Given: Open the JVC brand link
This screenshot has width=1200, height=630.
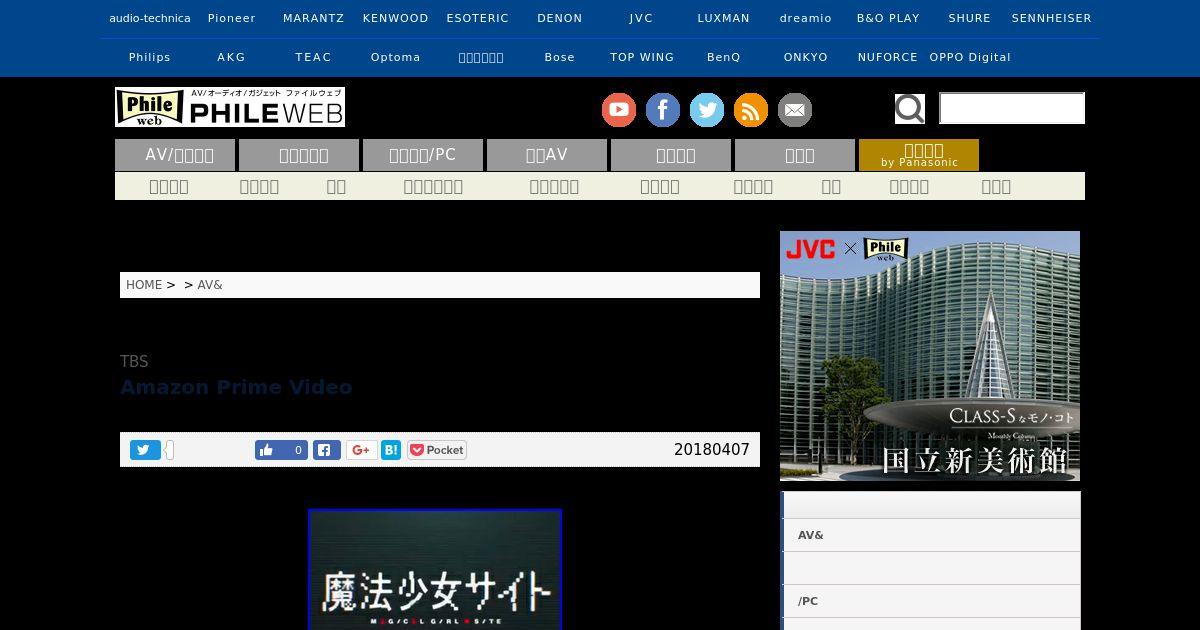Looking at the screenshot, I should (x=642, y=18).
